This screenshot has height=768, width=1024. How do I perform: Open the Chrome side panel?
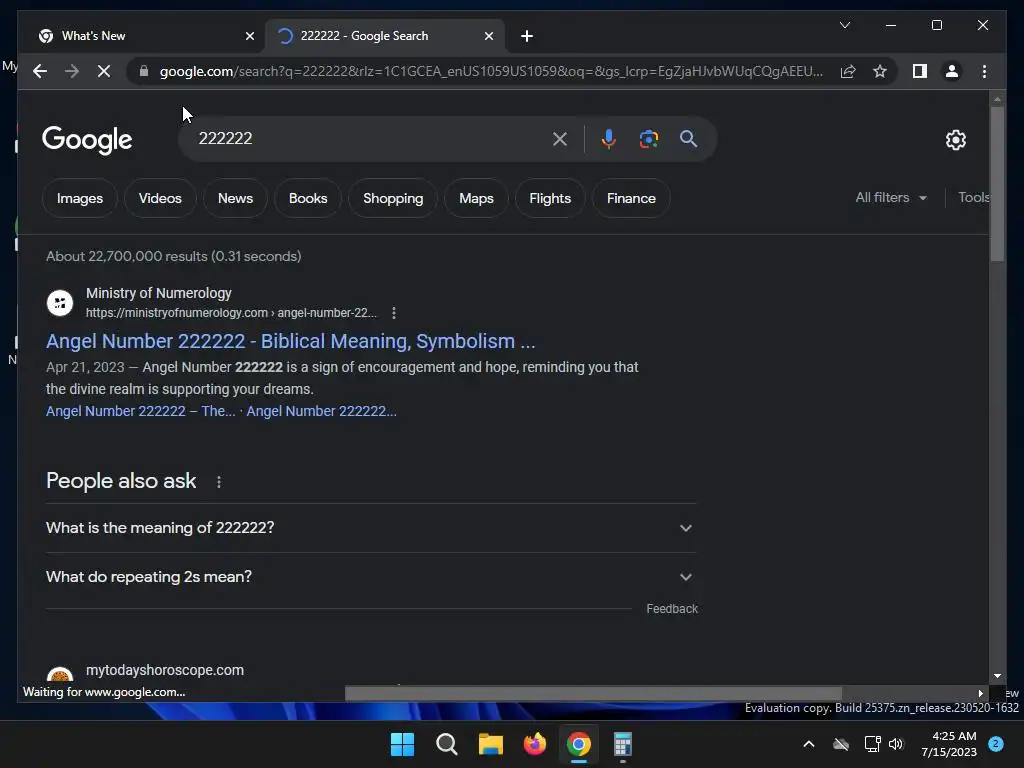pyautogui.click(x=920, y=71)
